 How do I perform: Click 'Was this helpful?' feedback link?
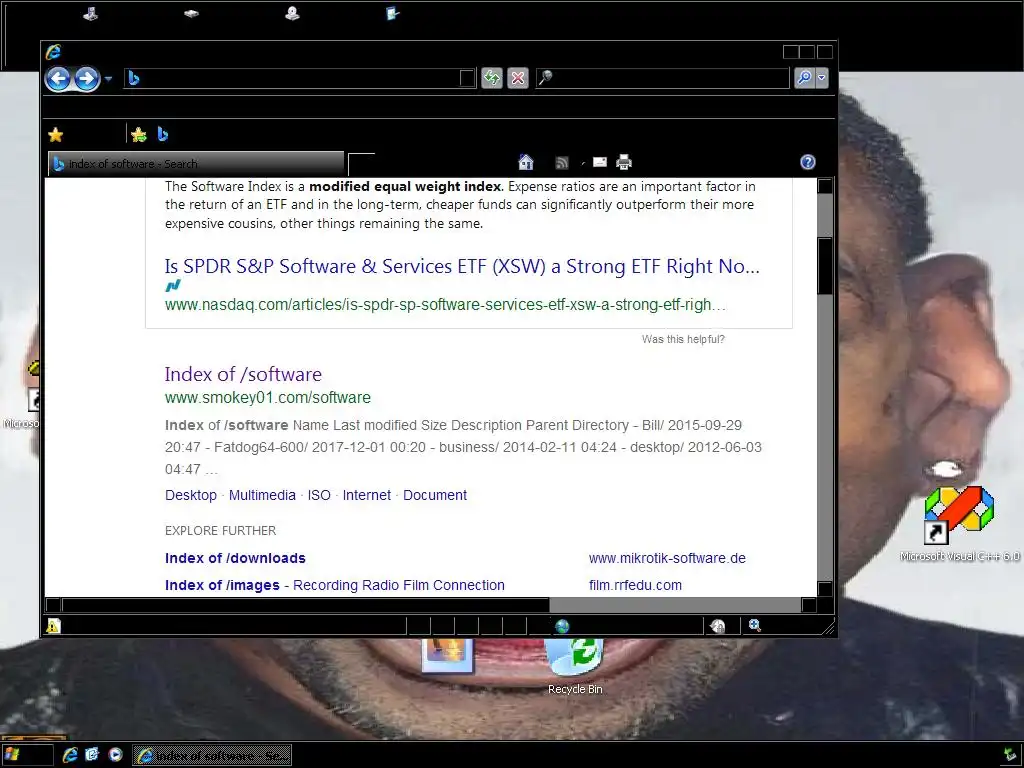pyautogui.click(x=683, y=339)
